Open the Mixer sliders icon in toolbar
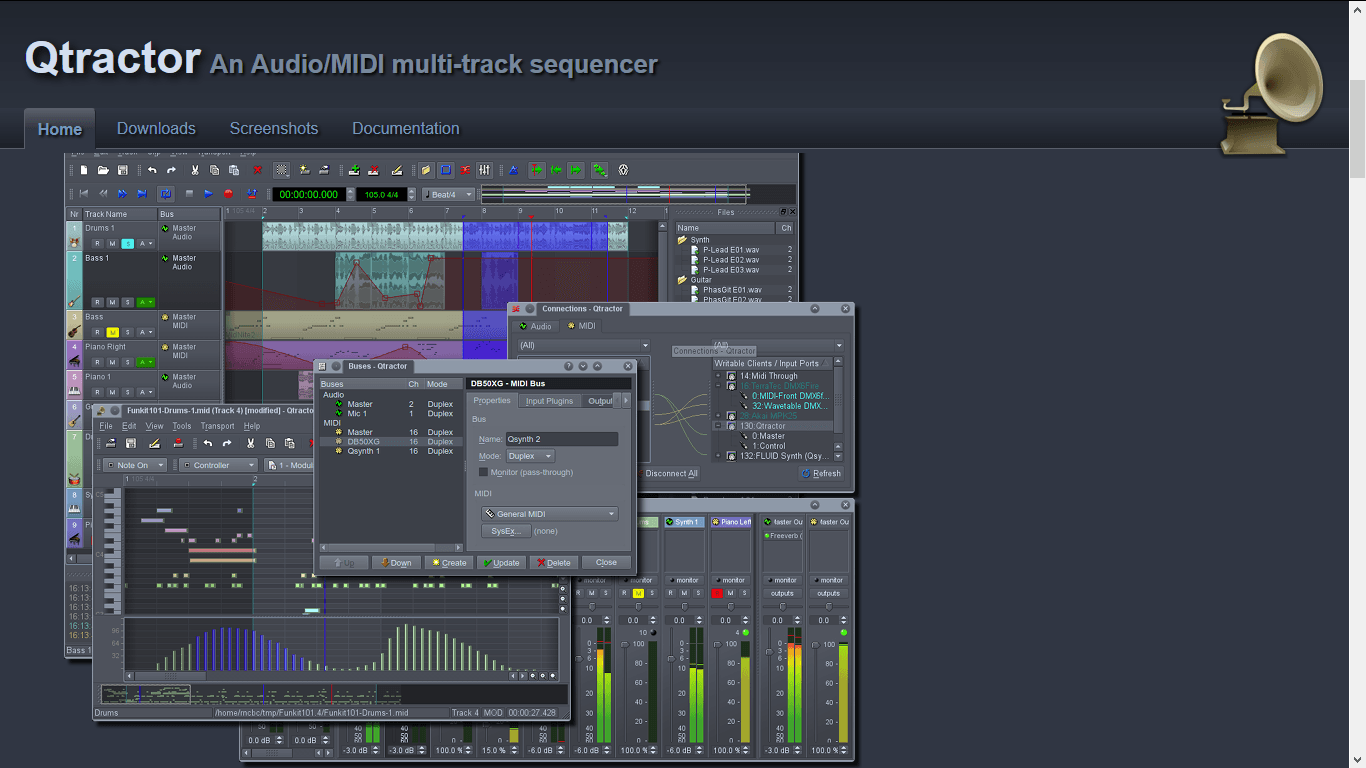The image size is (1366, 768). click(x=484, y=170)
